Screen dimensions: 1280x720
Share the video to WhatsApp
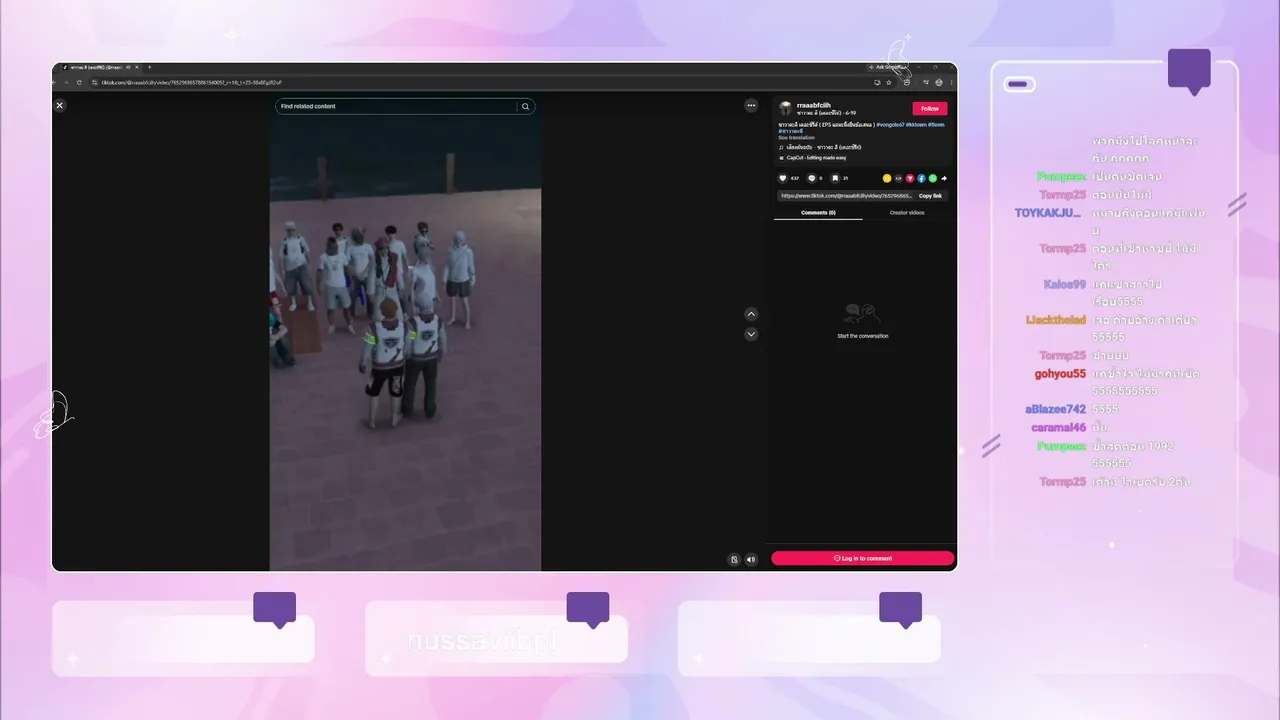pos(933,178)
